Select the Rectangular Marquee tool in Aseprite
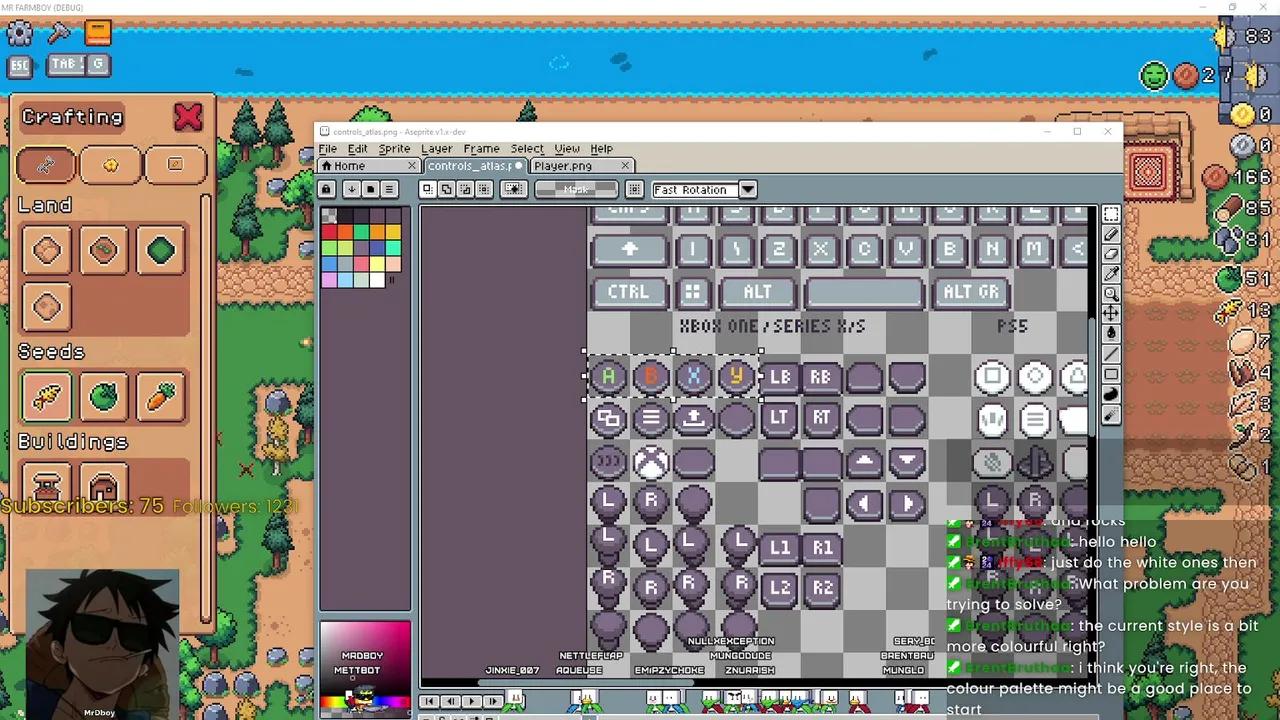1280x720 pixels. (x=1111, y=215)
